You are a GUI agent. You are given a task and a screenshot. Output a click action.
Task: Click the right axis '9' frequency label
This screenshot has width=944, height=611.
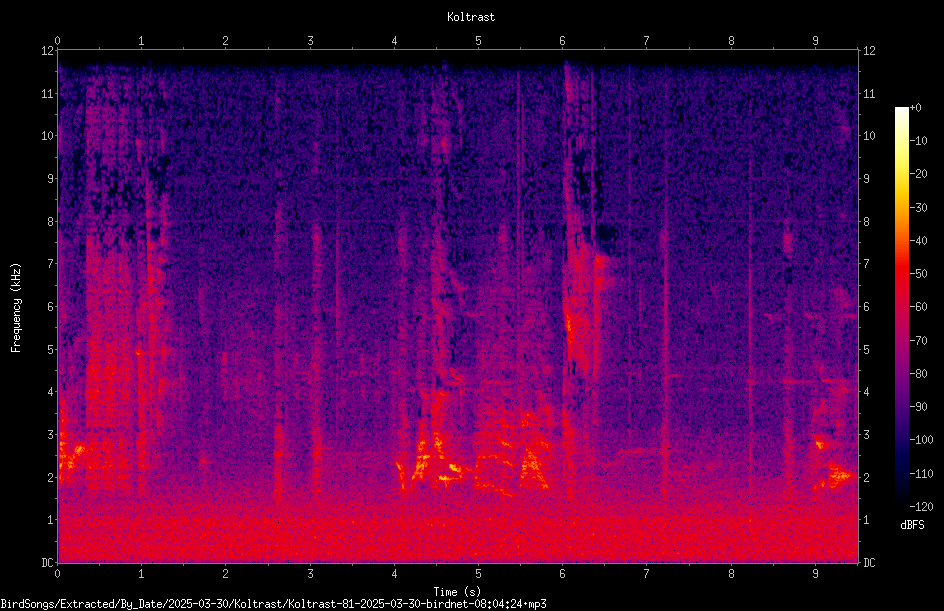pos(866,179)
